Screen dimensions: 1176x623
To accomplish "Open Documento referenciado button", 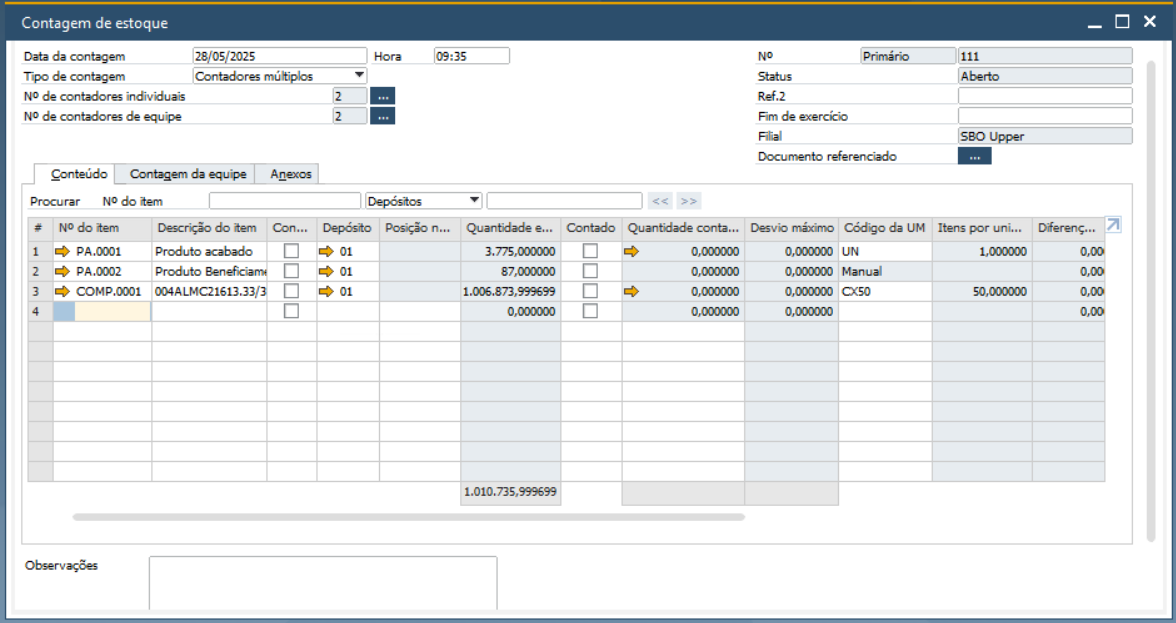I will pyautogui.click(x=974, y=156).
